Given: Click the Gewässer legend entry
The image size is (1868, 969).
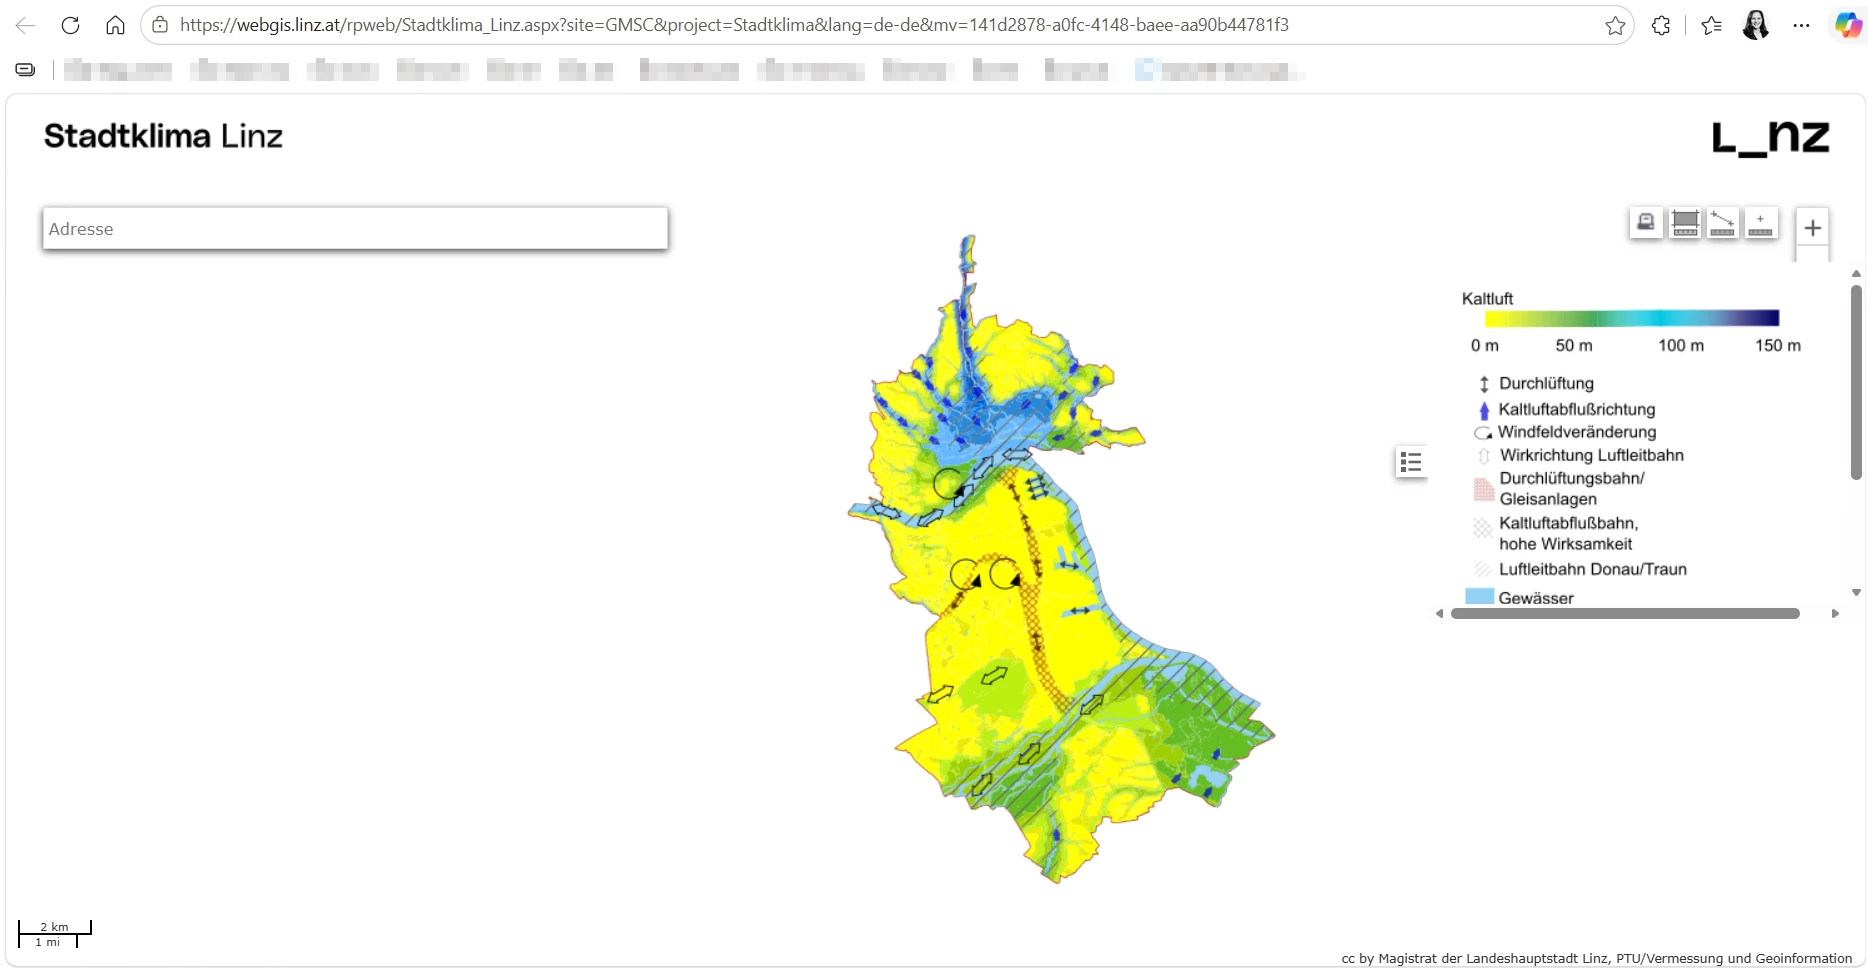Looking at the screenshot, I should tap(1536, 598).
